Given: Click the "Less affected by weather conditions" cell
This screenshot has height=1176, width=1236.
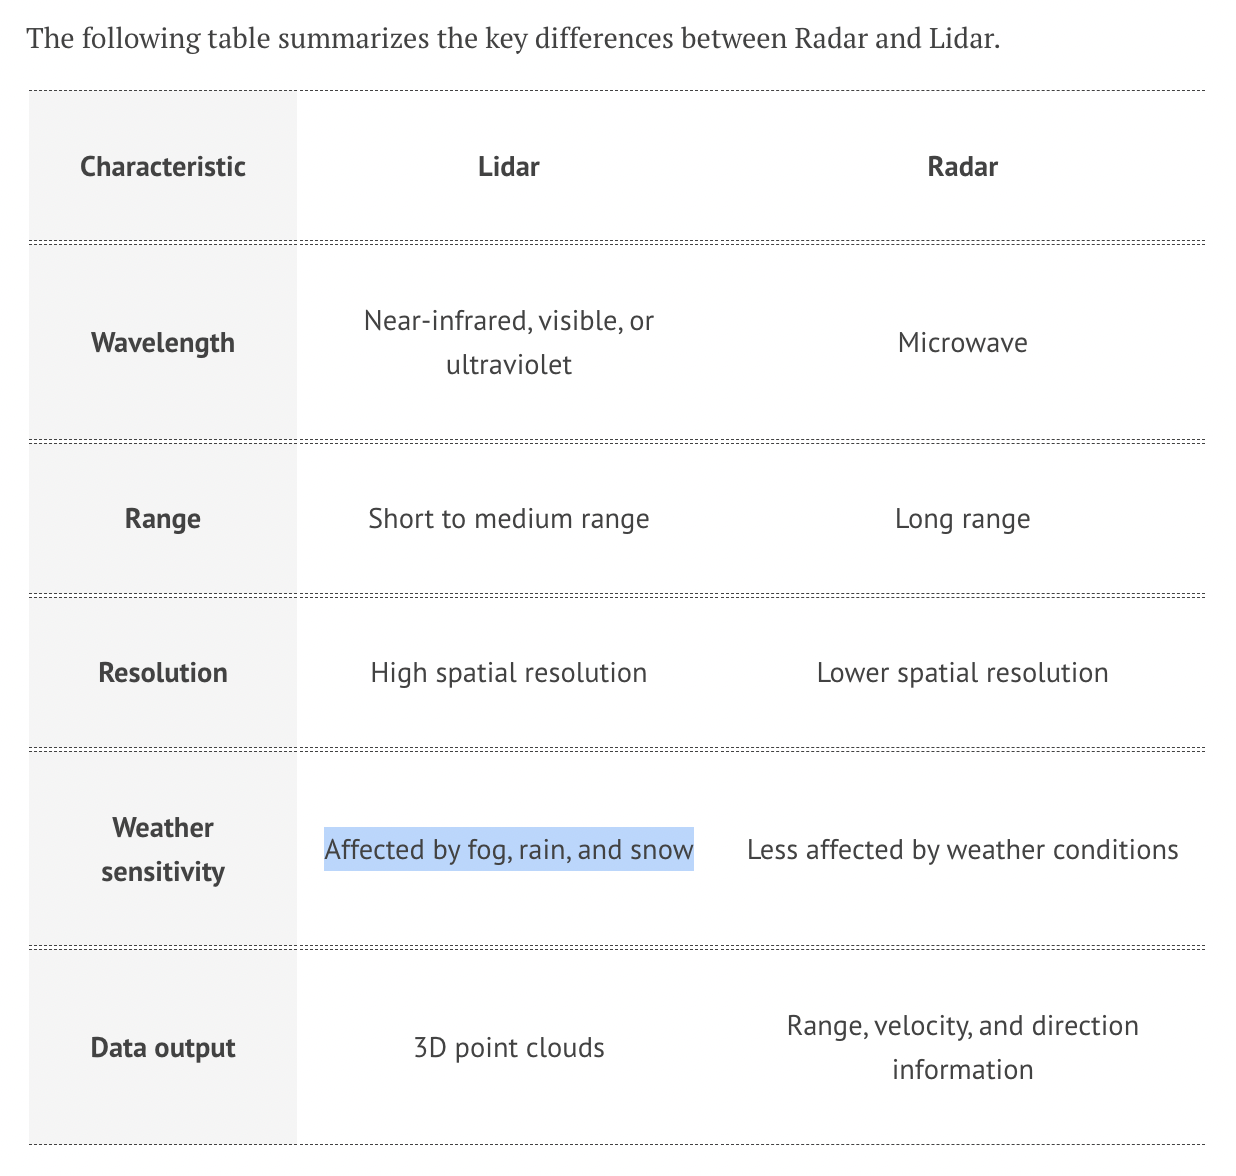Looking at the screenshot, I should pyautogui.click(x=962, y=850).
